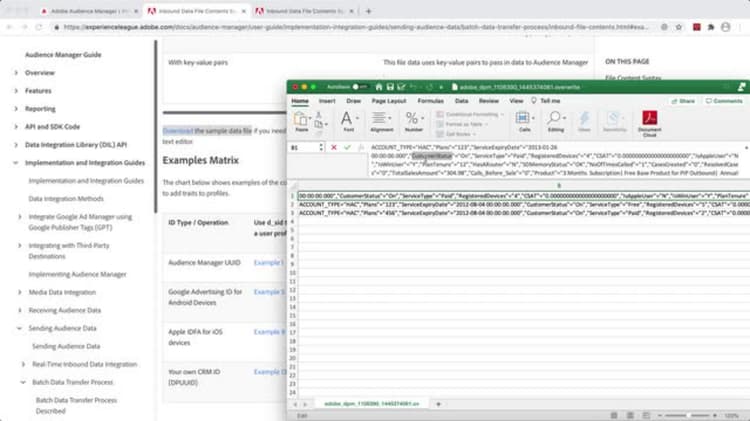Switch to Page Break view in status bar
Image resolution: width=750 pixels, height=421 pixels.
coord(646,415)
